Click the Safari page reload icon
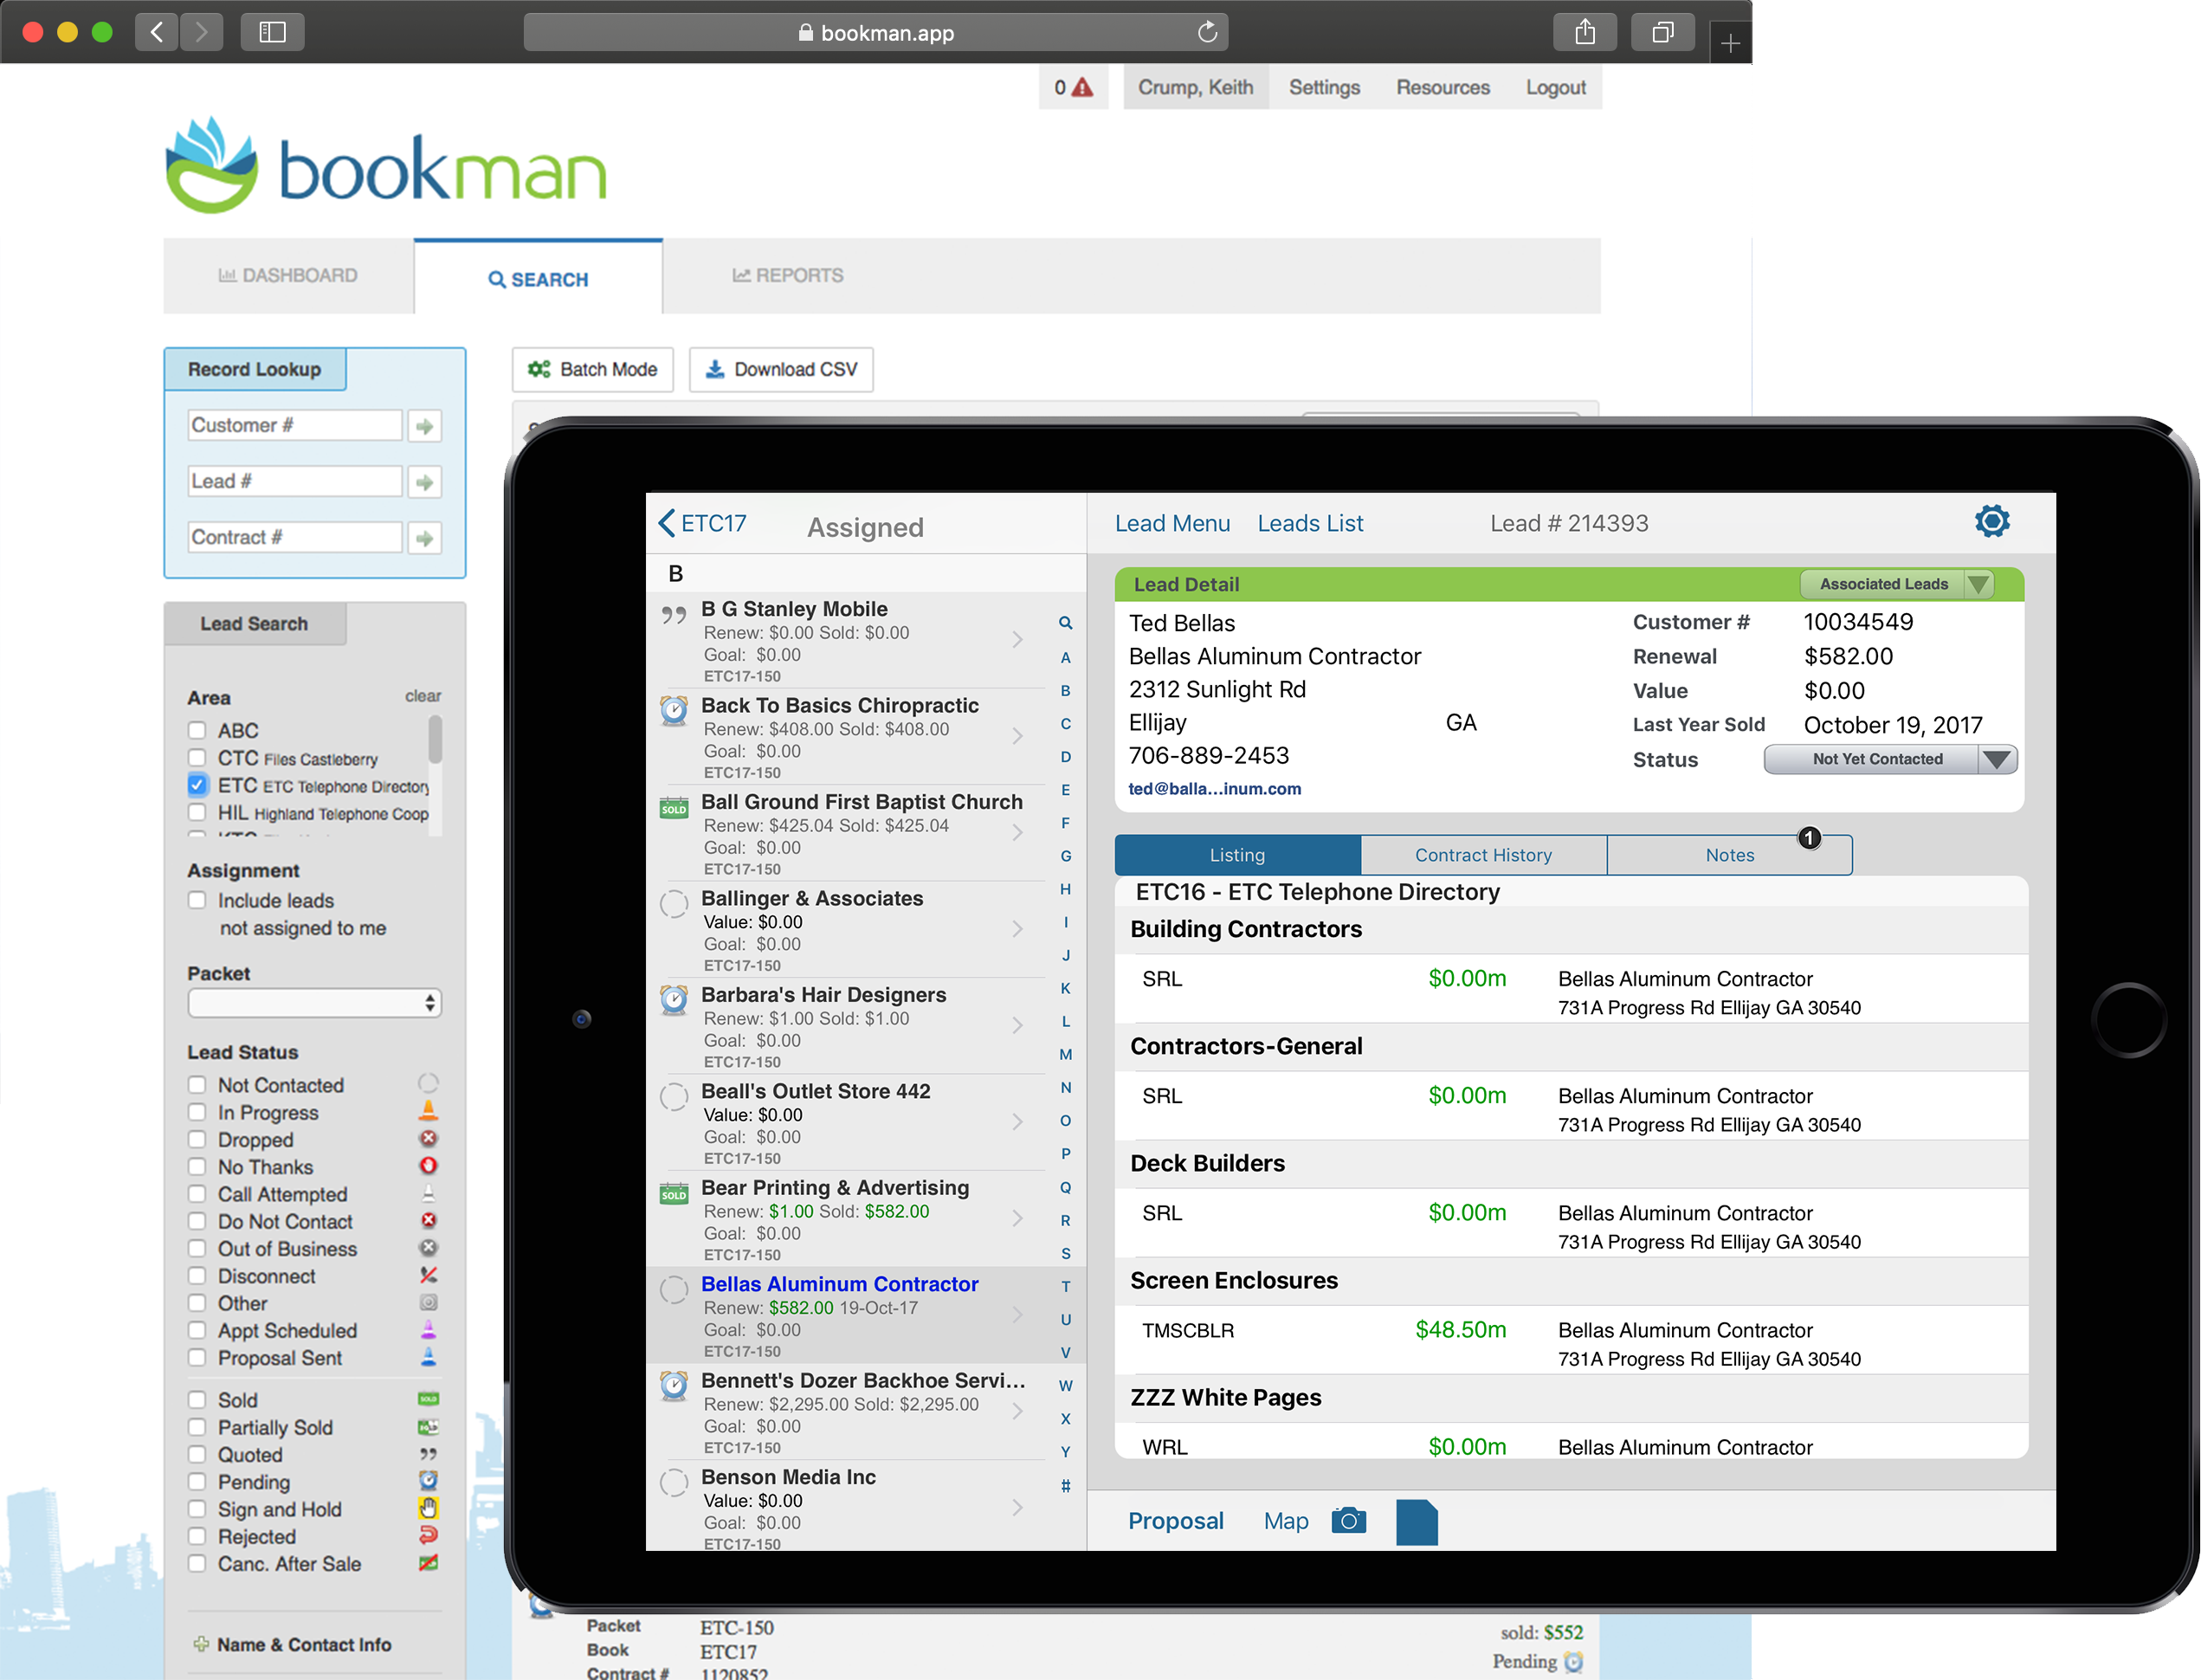The width and height of the screenshot is (2201, 1680). pos(1207,32)
